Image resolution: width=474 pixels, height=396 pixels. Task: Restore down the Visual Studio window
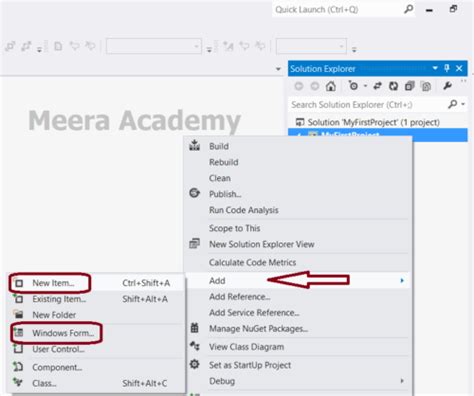tap(453, 9)
